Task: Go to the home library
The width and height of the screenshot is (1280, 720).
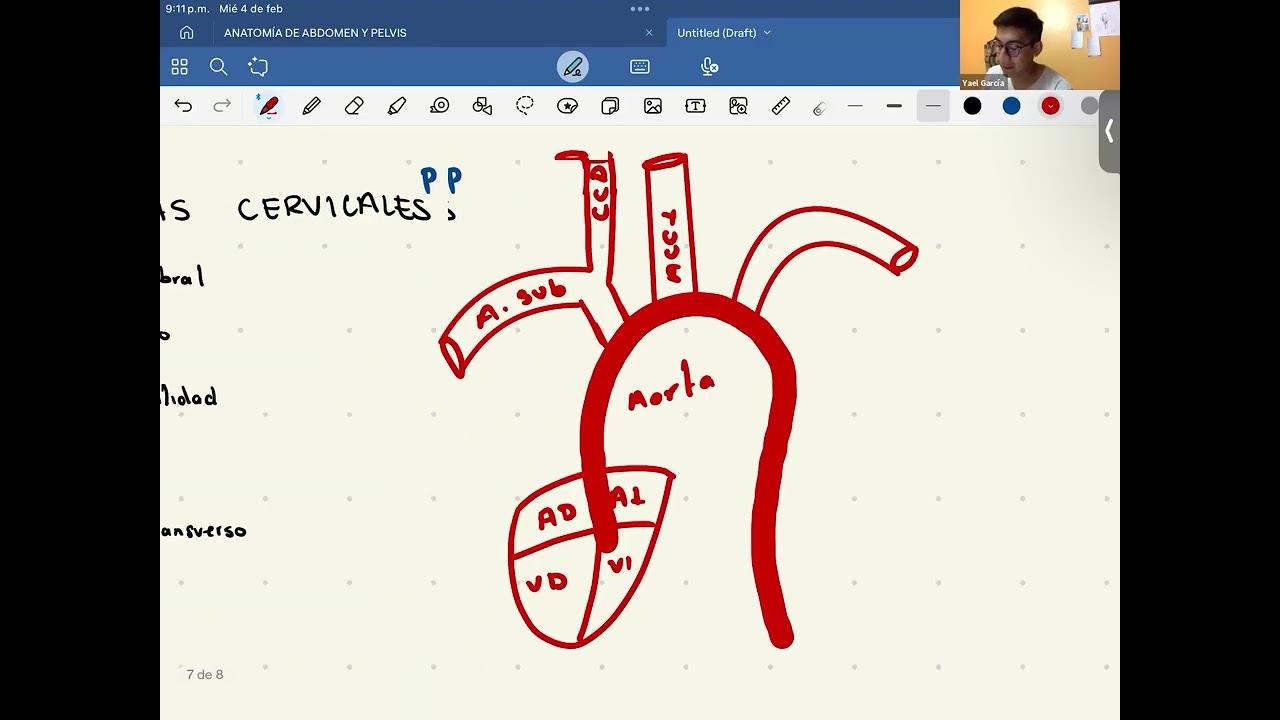Action: 186,33
